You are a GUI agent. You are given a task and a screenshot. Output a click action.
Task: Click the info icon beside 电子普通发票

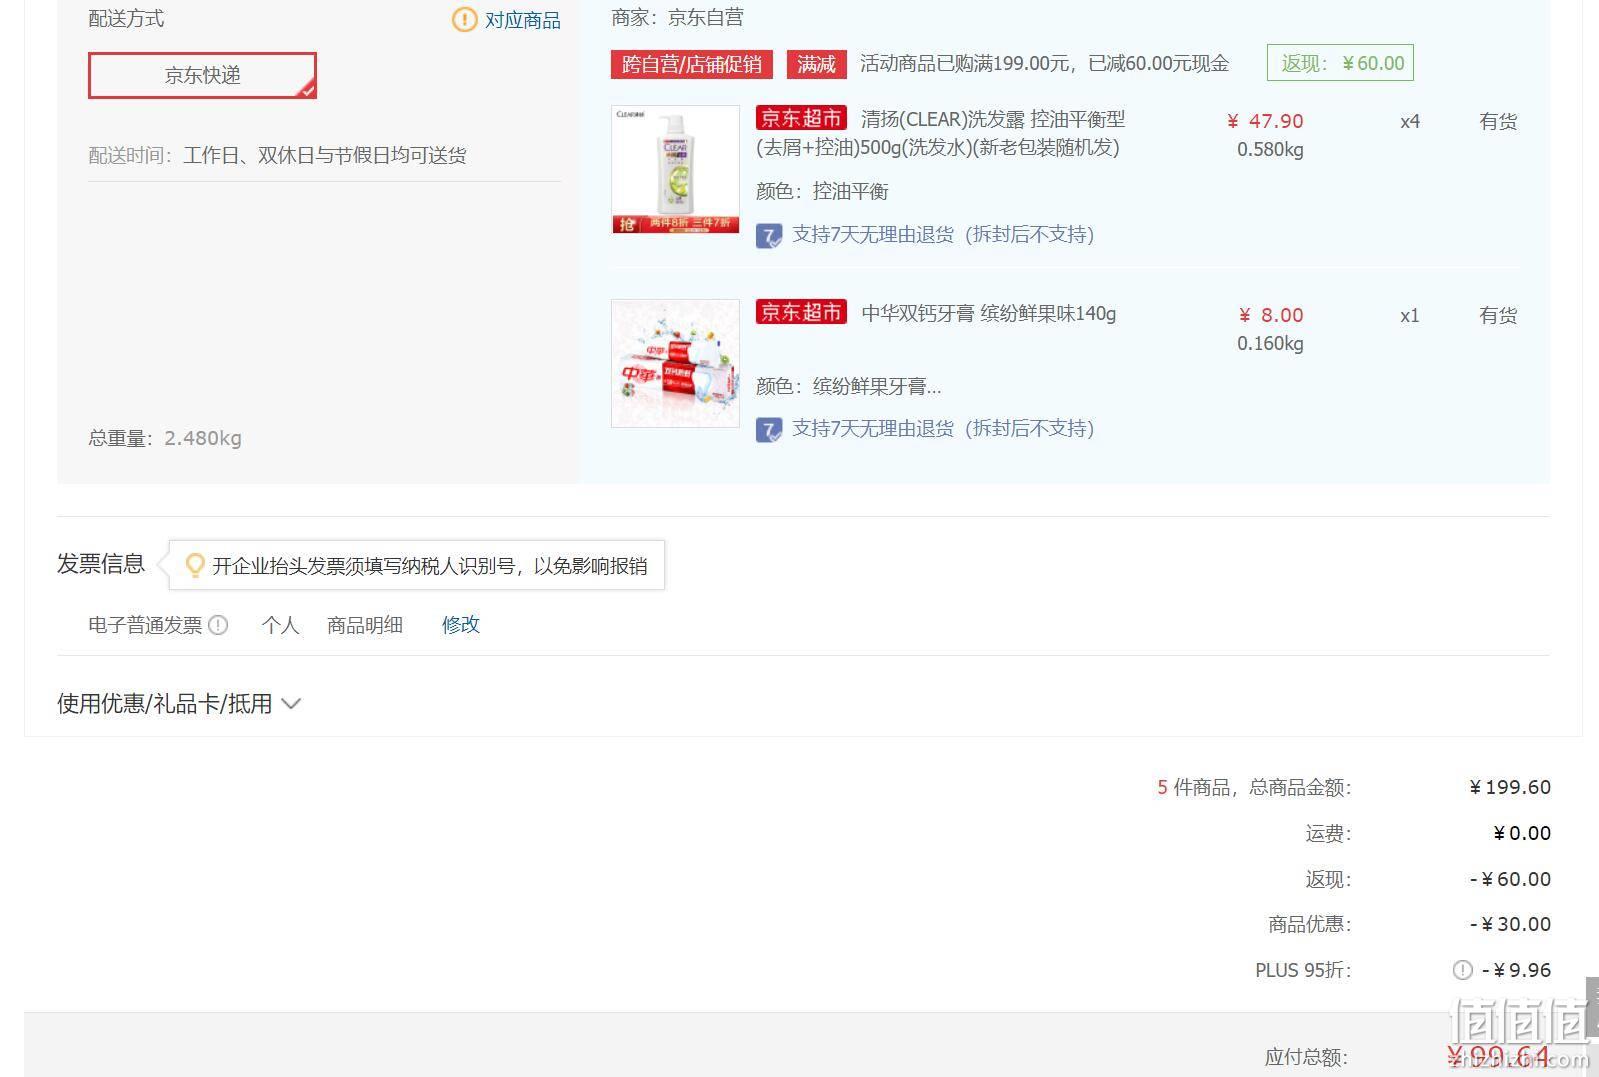click(218, 625)
